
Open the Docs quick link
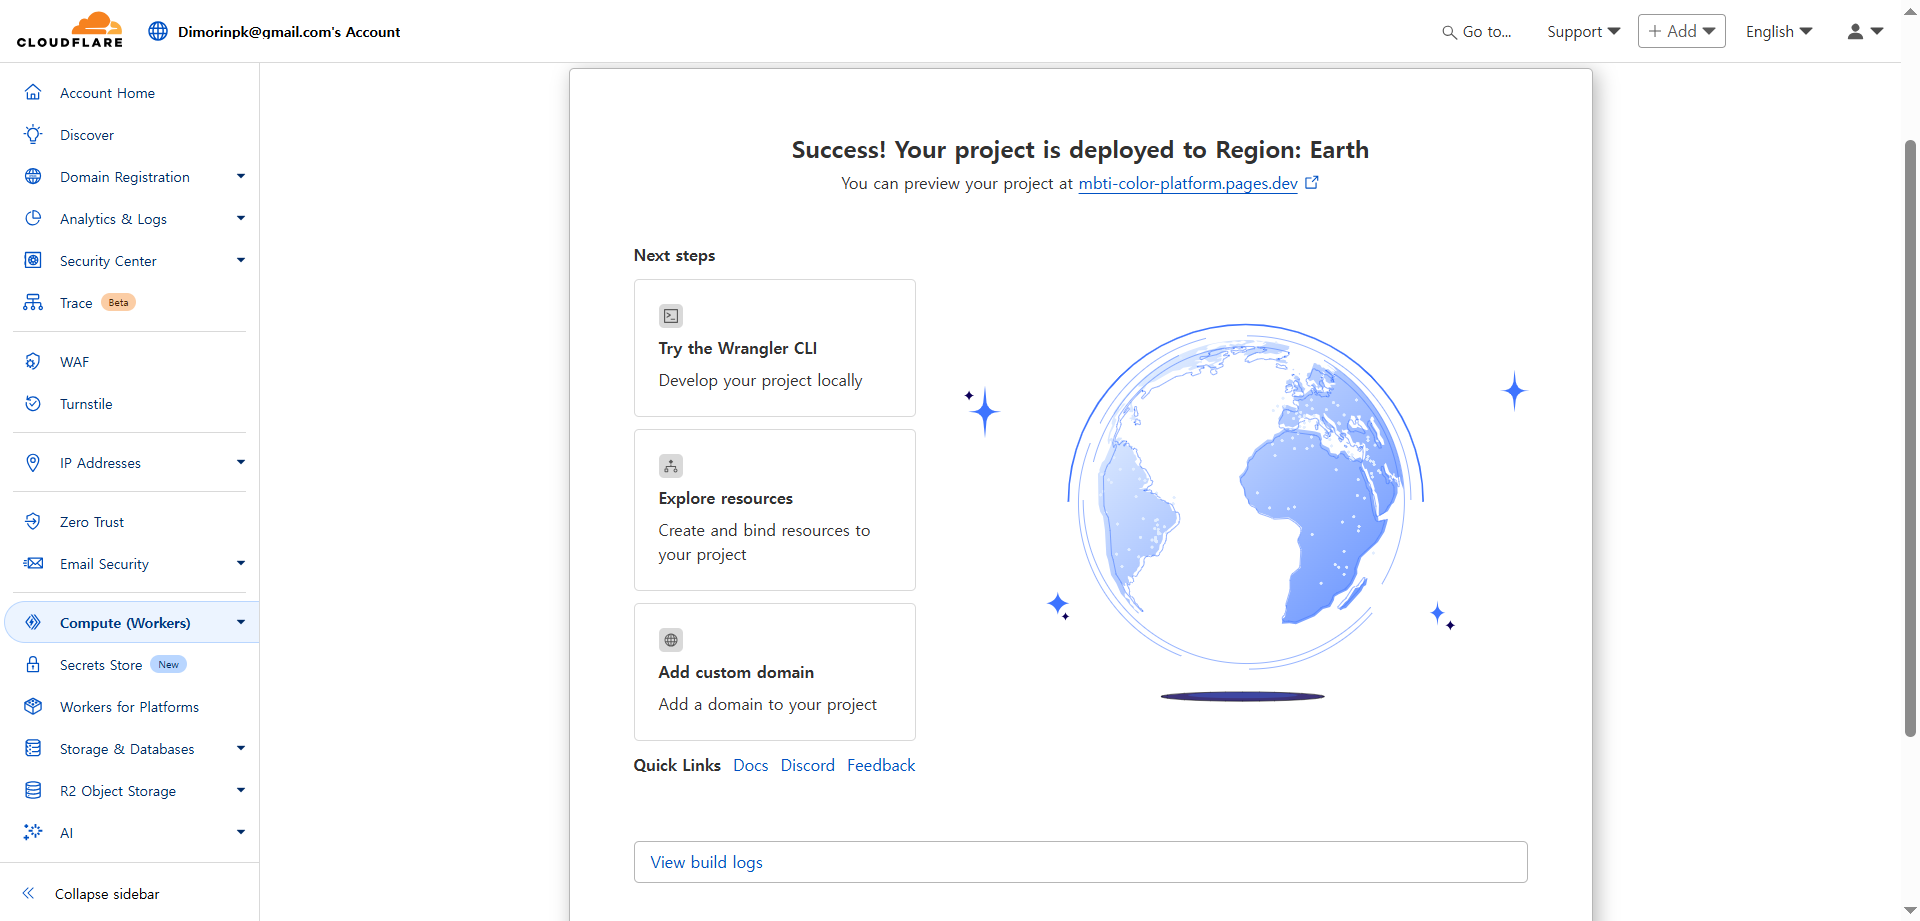[751, 765]
